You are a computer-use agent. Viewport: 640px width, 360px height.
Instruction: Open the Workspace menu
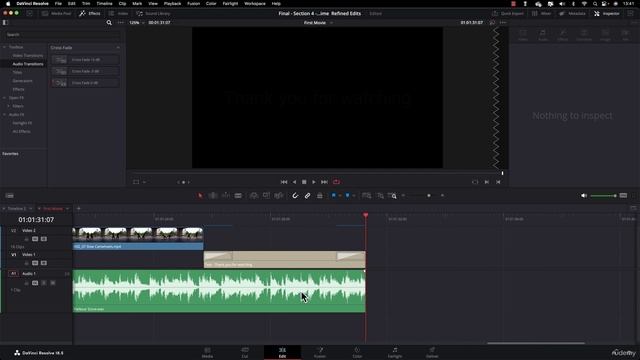tap(255, 3)
